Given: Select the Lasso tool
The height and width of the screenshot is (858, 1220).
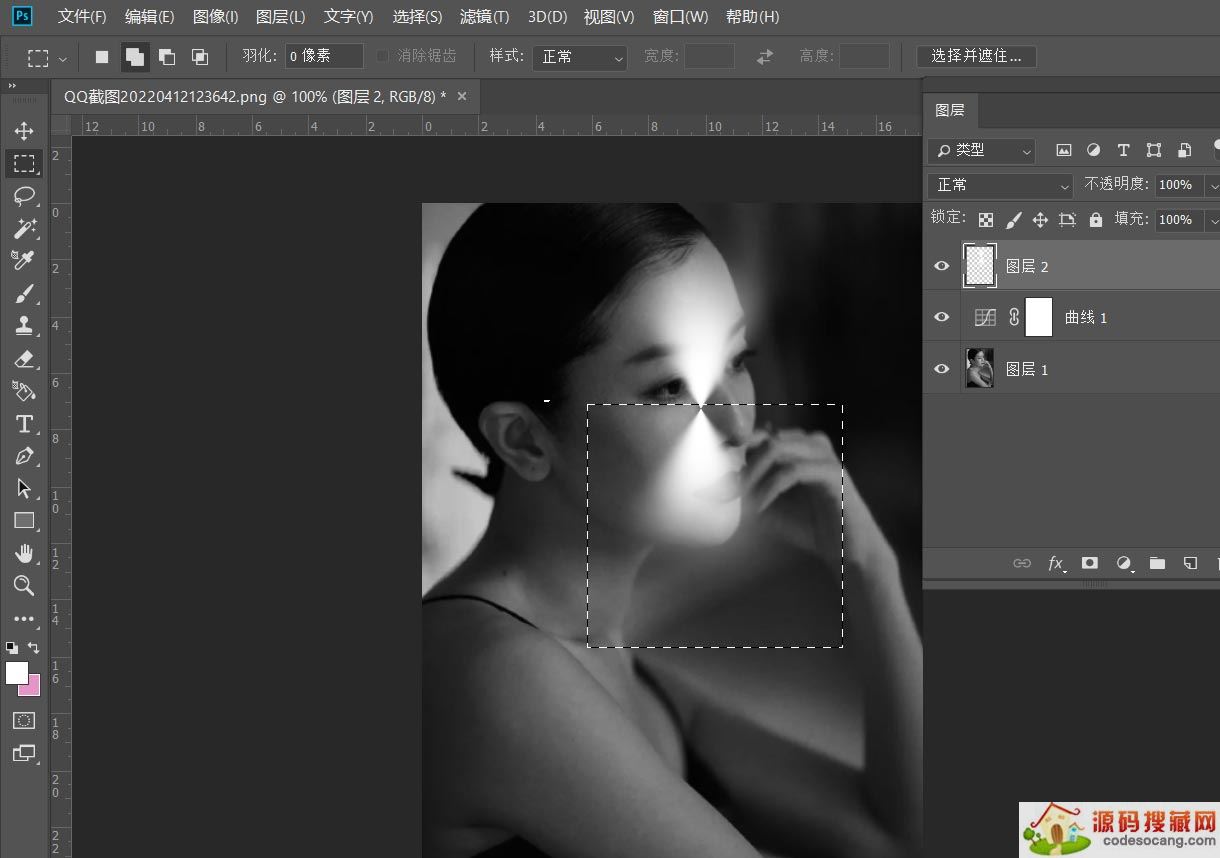Looking at the screenshot, I should click(24, 196).
